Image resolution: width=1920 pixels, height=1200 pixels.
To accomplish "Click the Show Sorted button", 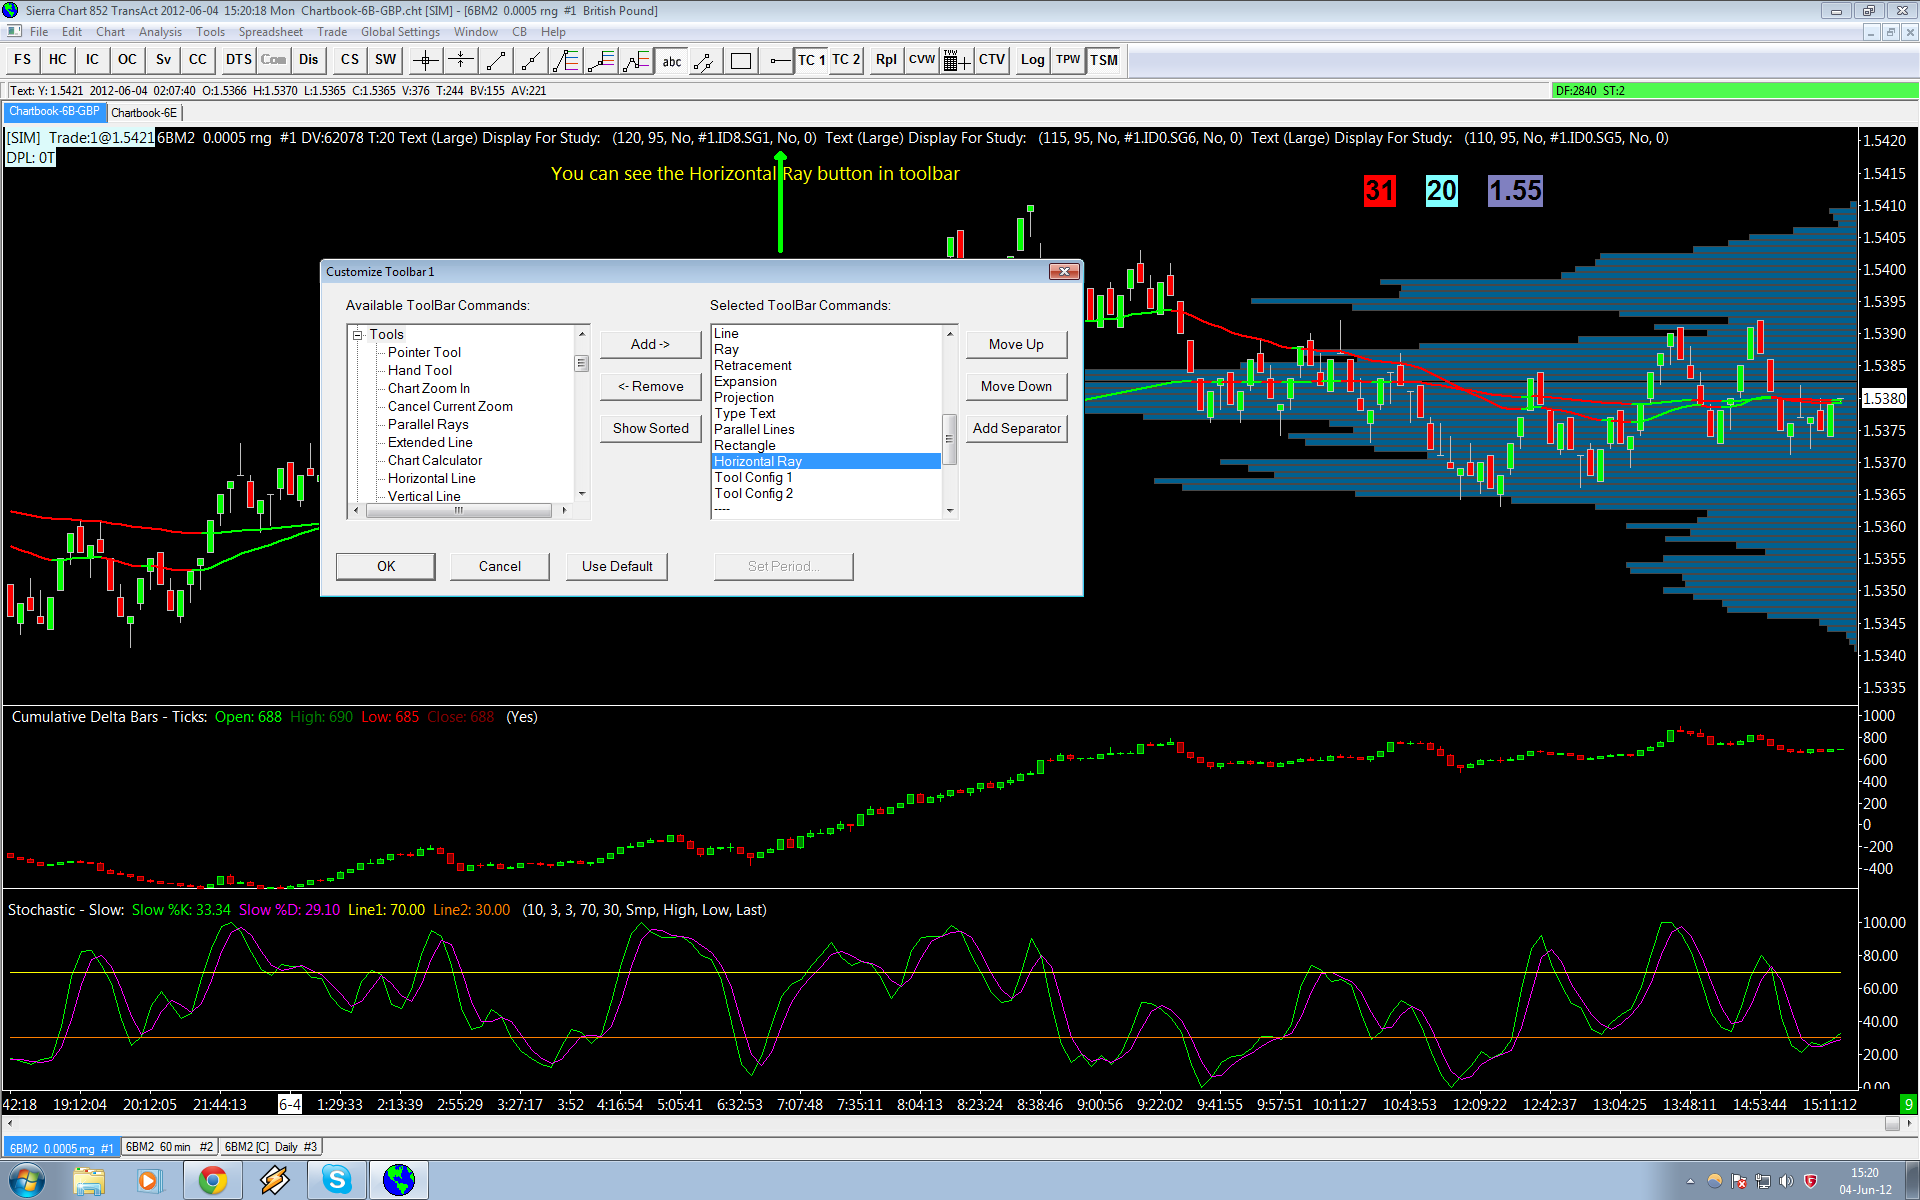I will pyautogui.click(x=650, y=428).
